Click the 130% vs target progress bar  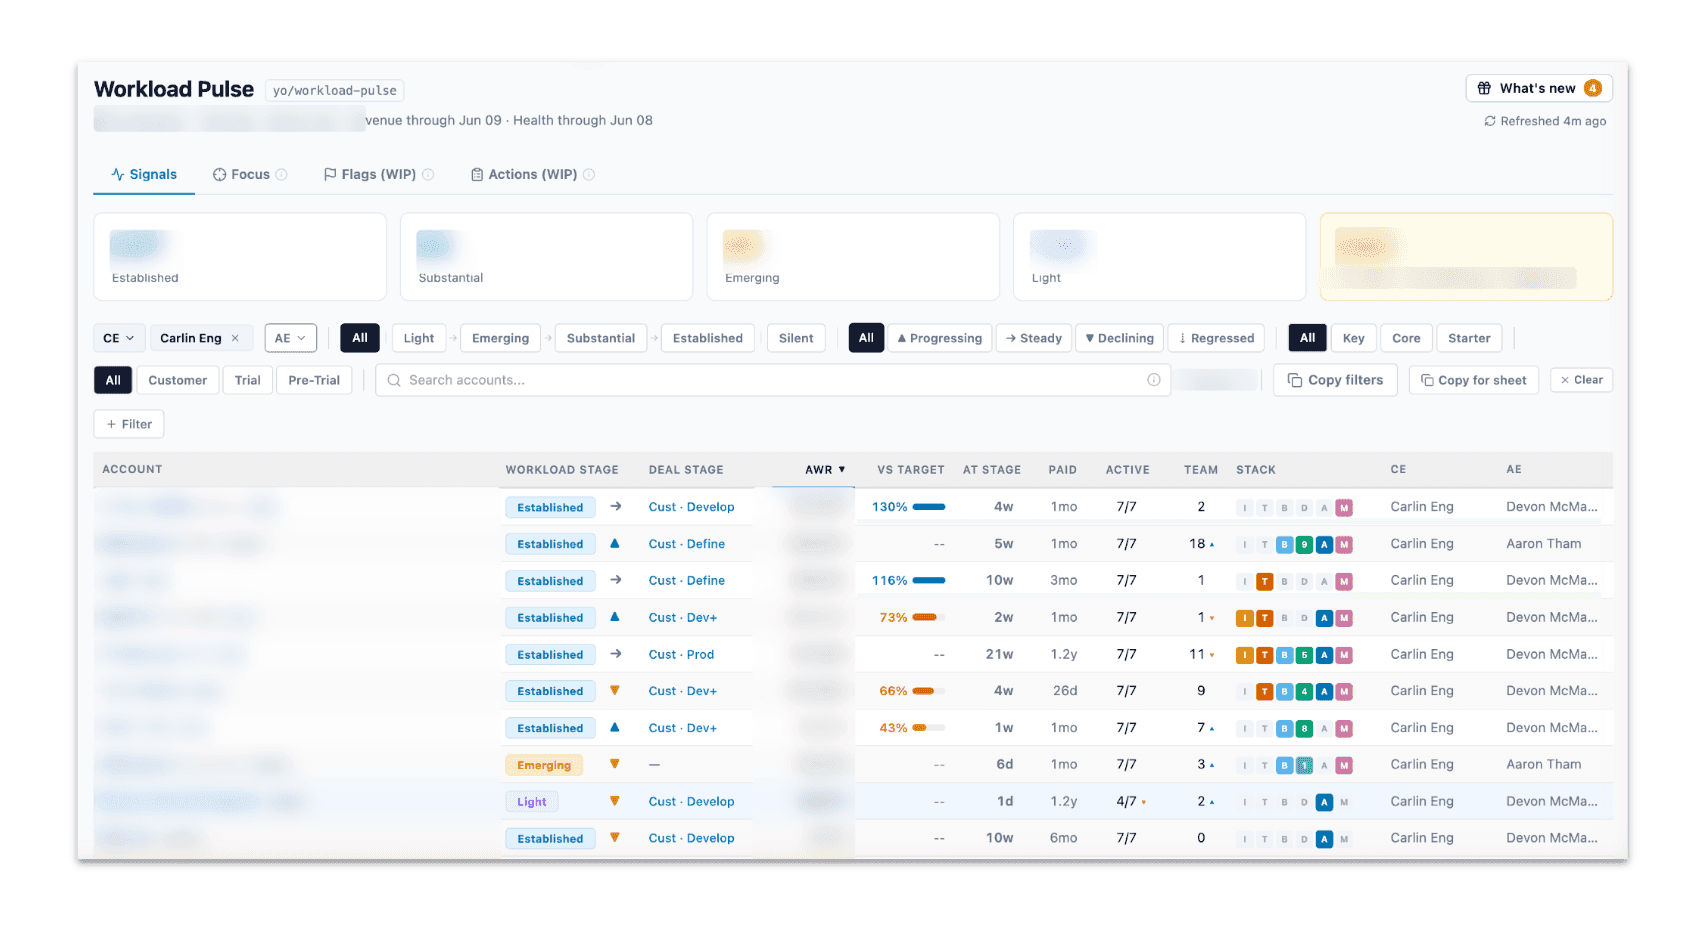coord(929,507)
